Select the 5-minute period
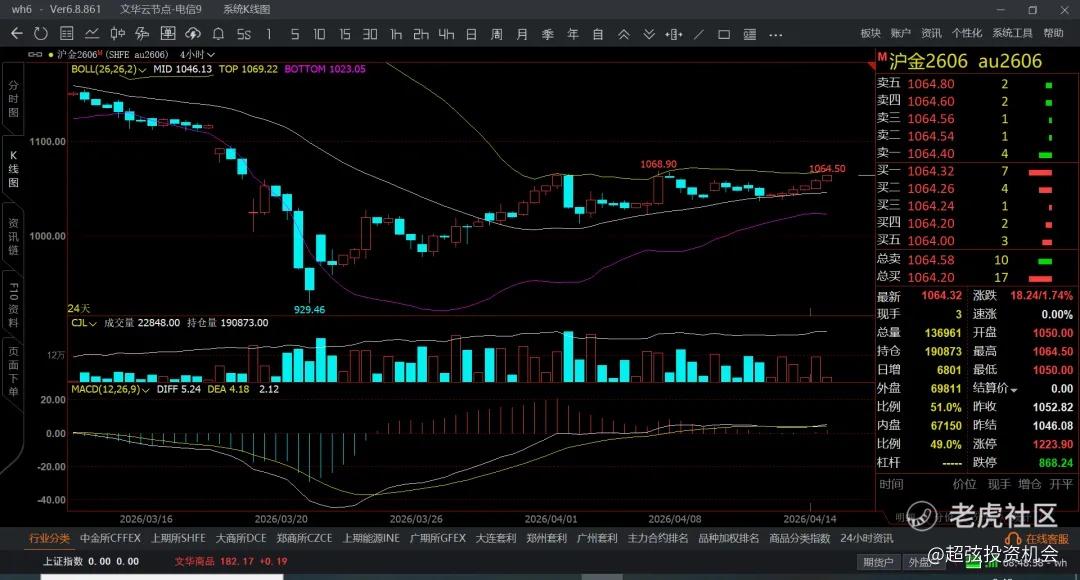1080x580 pixels. coord(295,34)
